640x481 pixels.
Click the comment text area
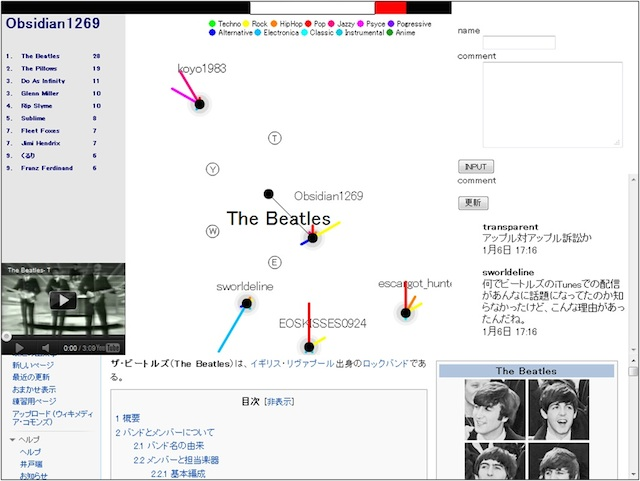point(553,105)
